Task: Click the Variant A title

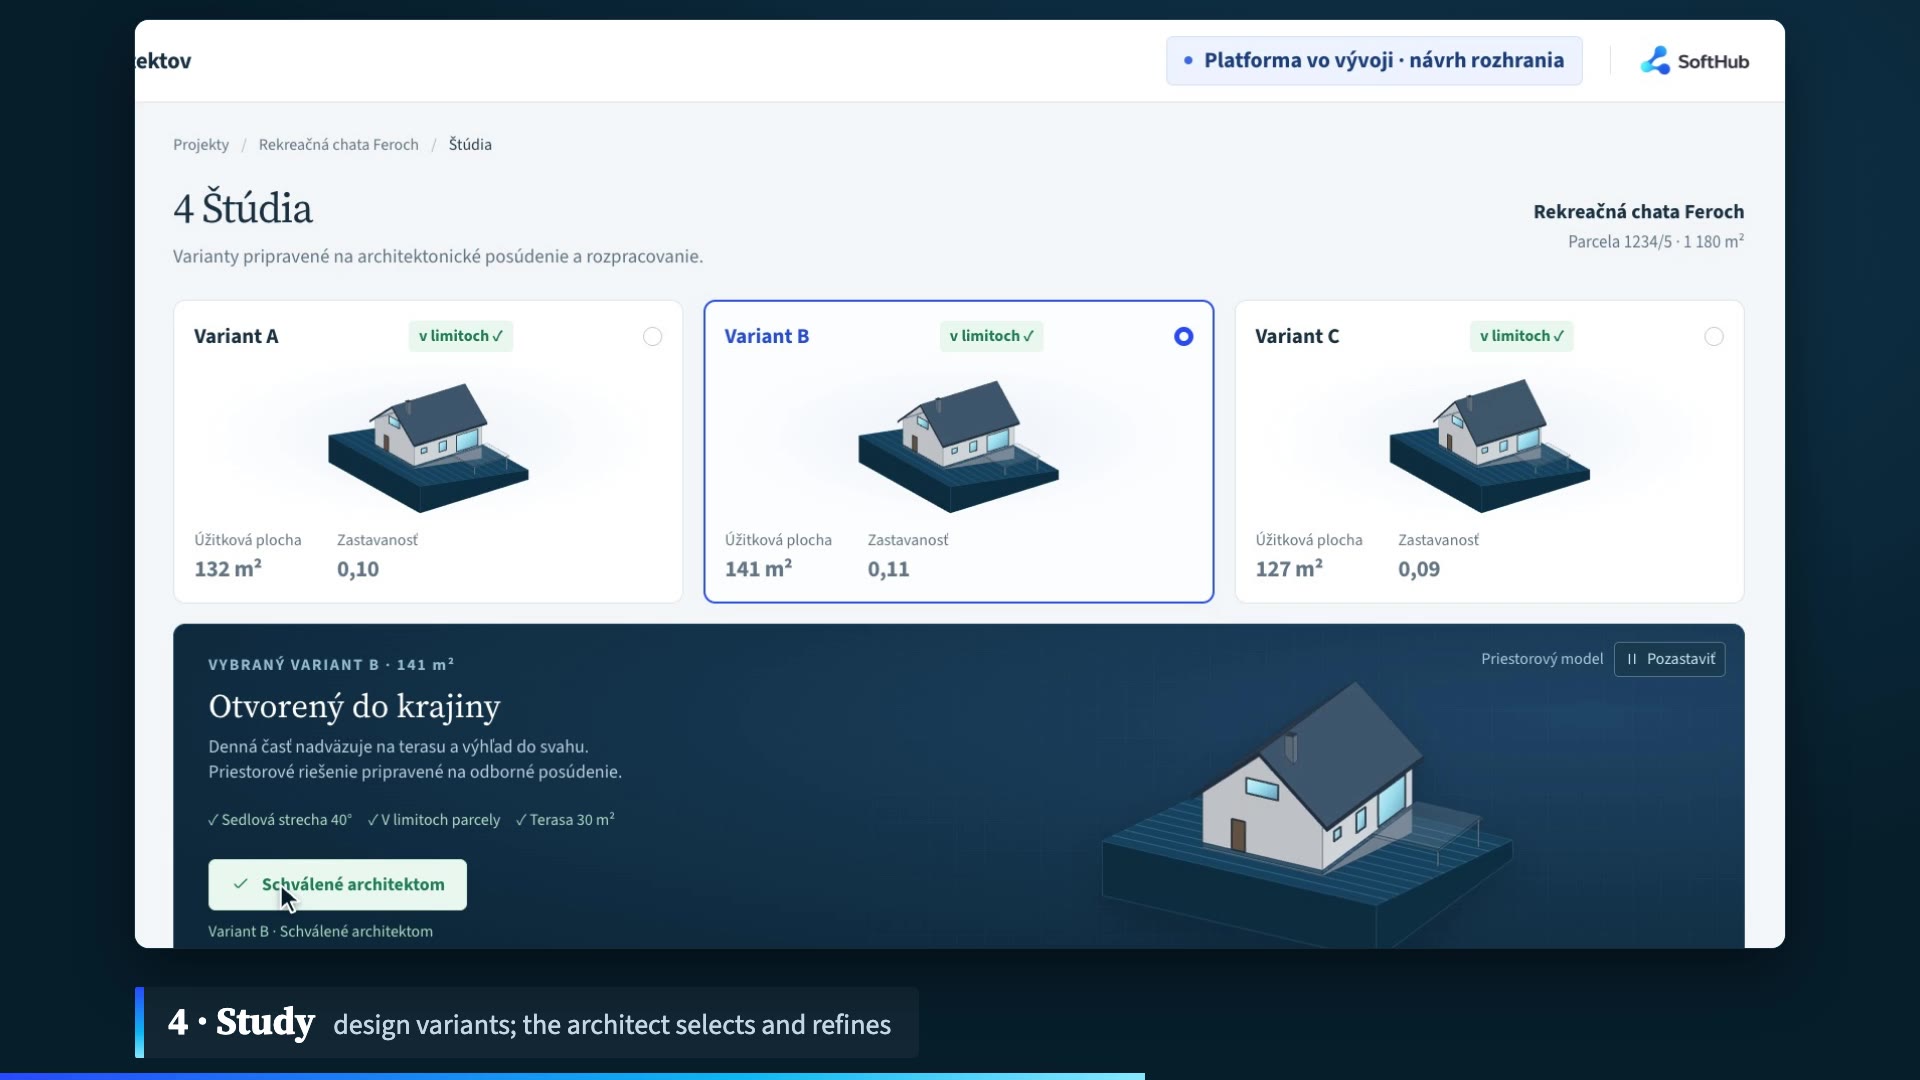Action: click(x=236, y=337)
